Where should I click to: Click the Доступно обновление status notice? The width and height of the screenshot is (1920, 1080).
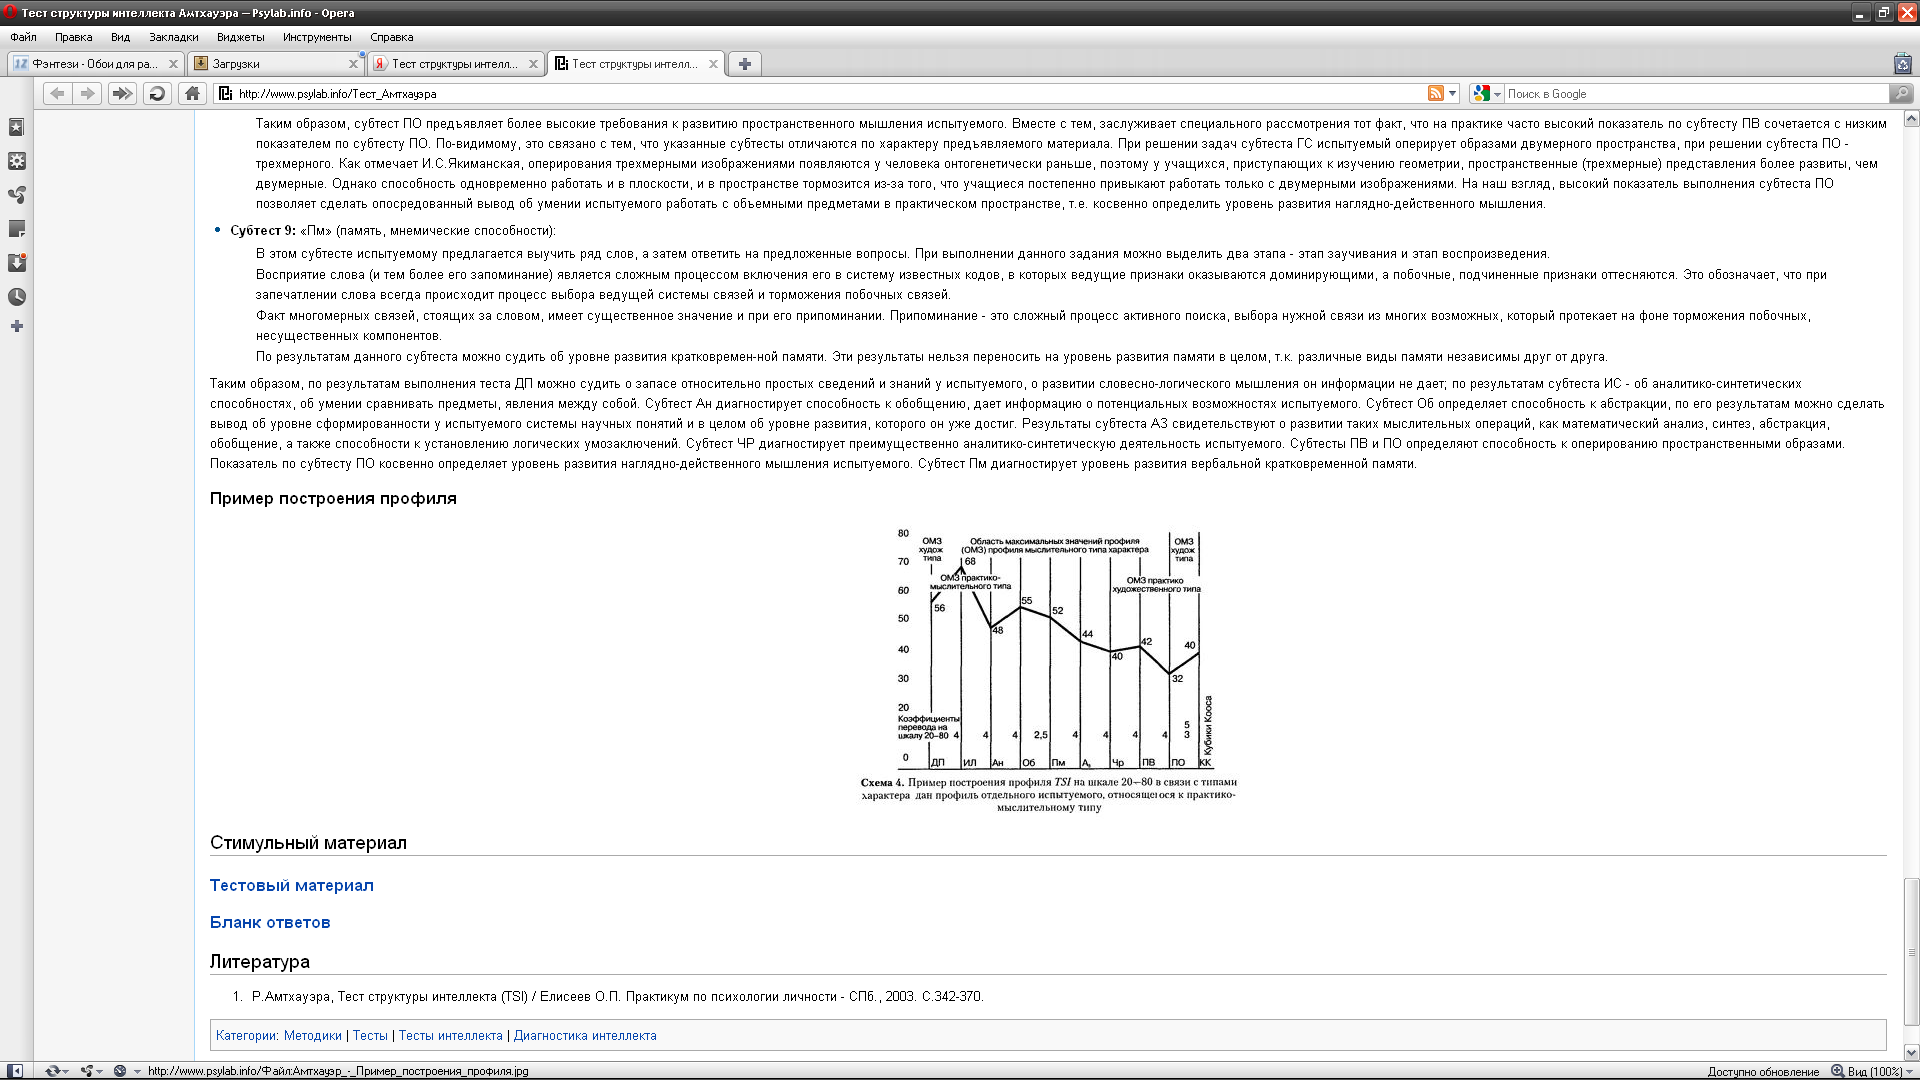(1763, 1071)
